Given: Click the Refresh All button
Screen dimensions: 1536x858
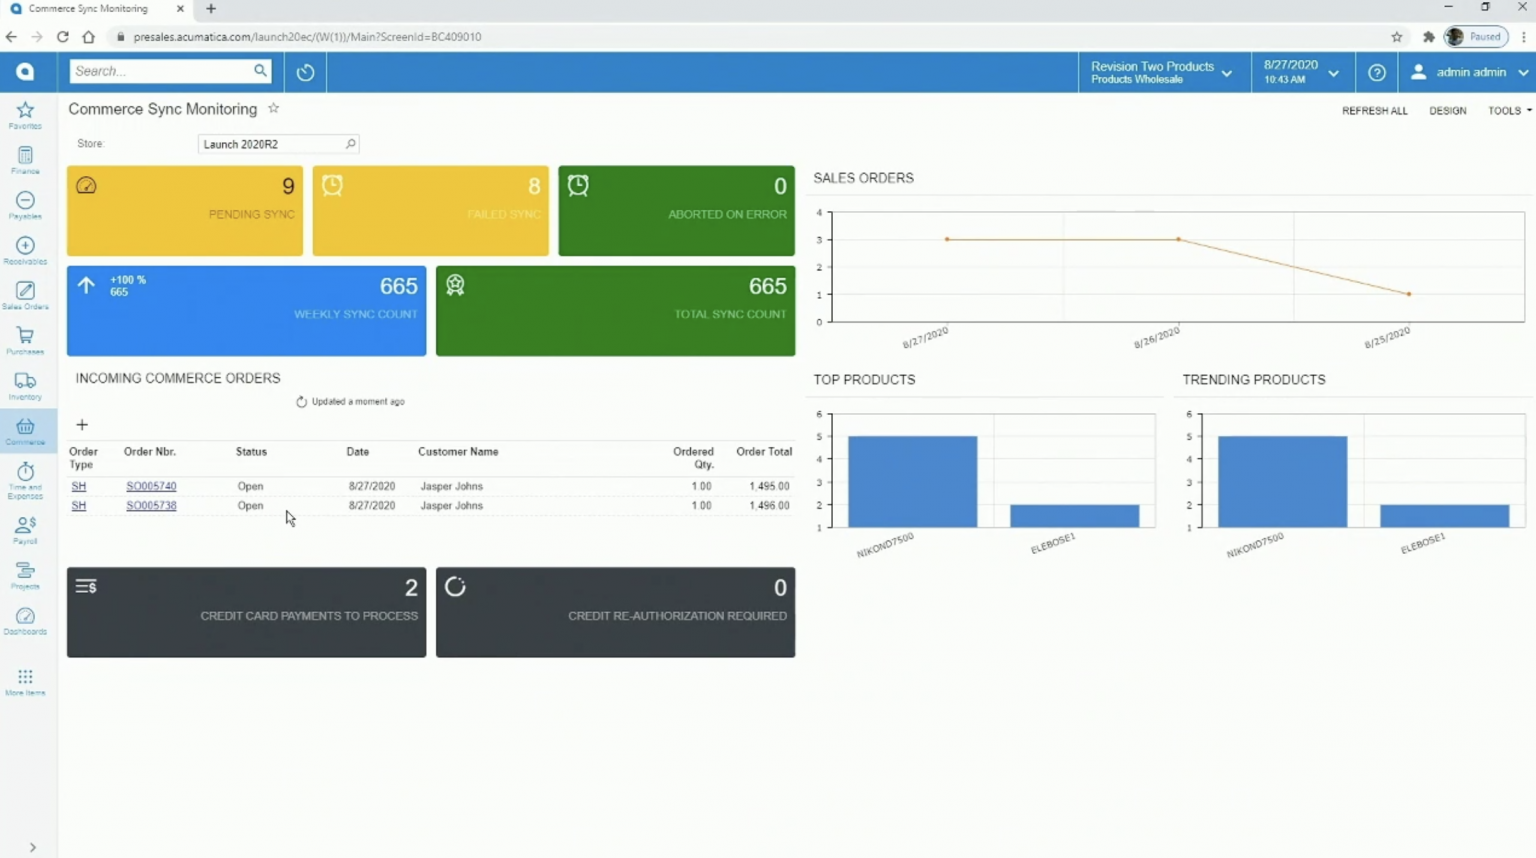Looking at the screenshot, I should click(x=1374, y=110).
